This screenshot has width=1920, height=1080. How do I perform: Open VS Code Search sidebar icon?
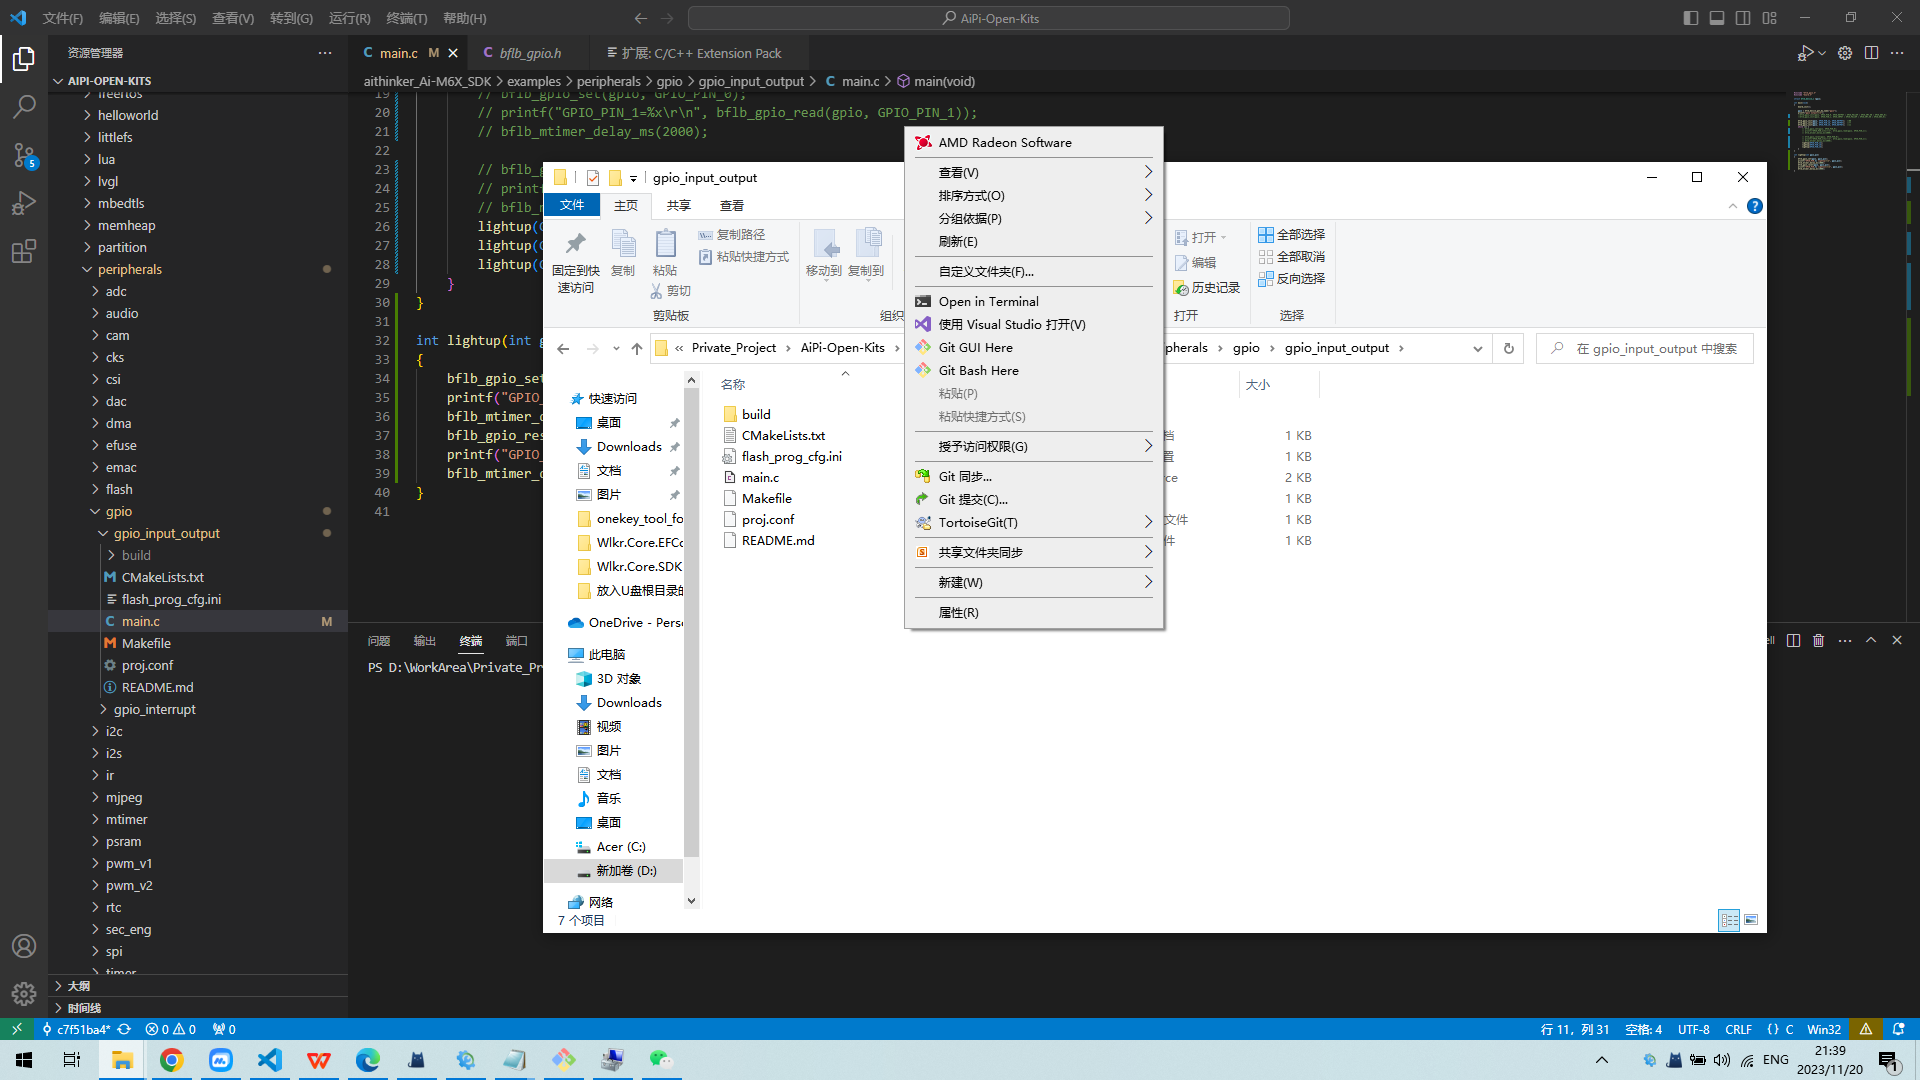(24, 106)
